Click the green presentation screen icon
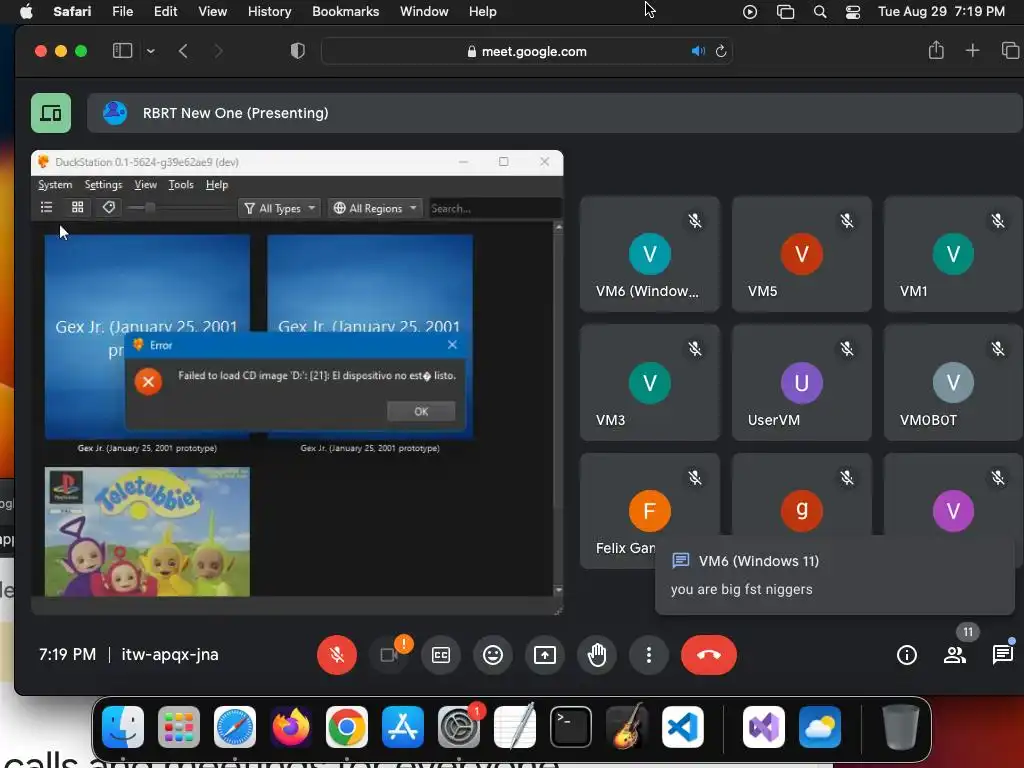1024x768 pixels. click(x=51, y=113)
